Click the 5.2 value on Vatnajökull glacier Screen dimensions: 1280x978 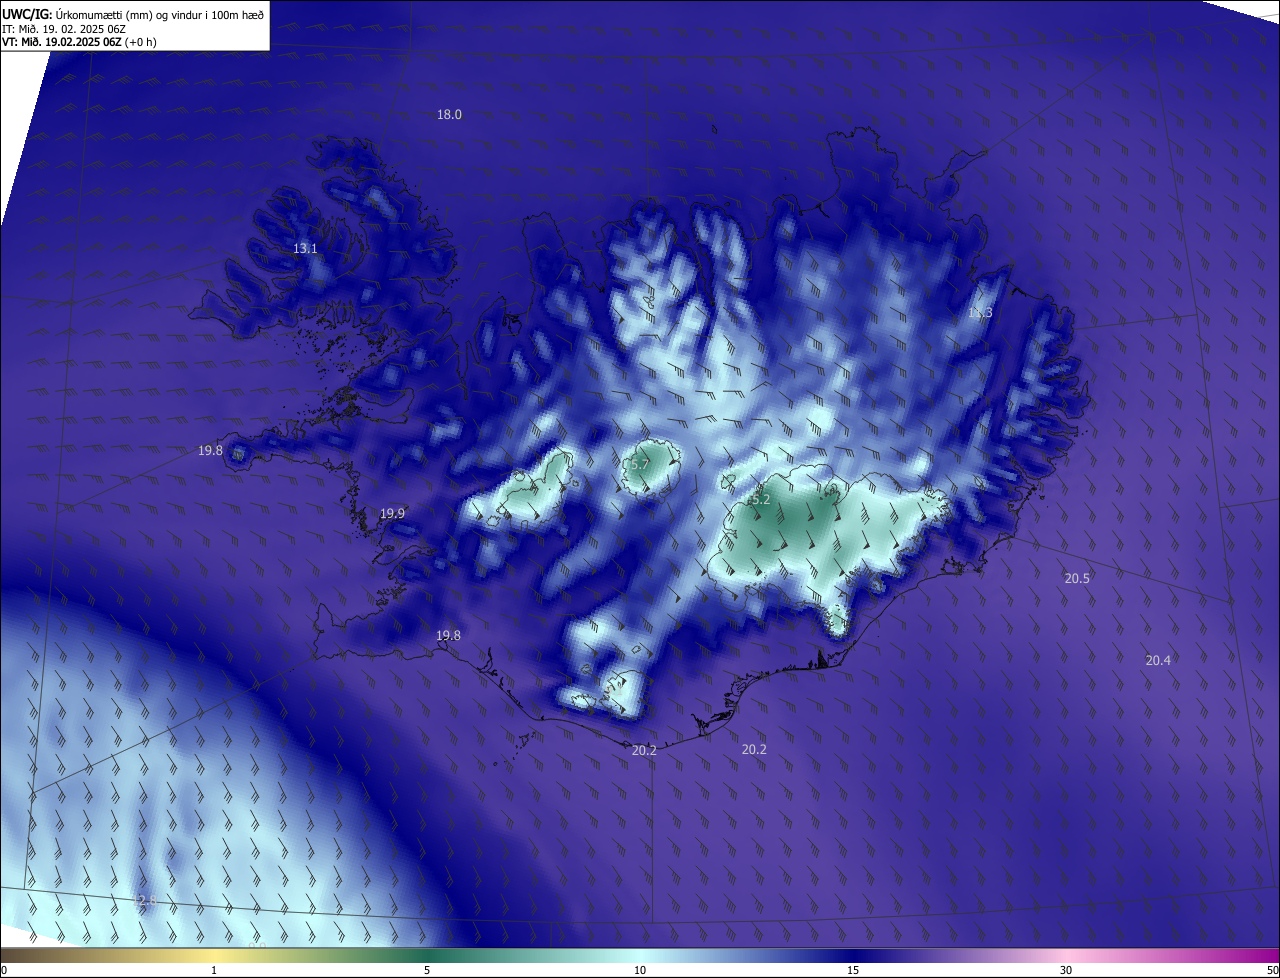coord(760,499)
